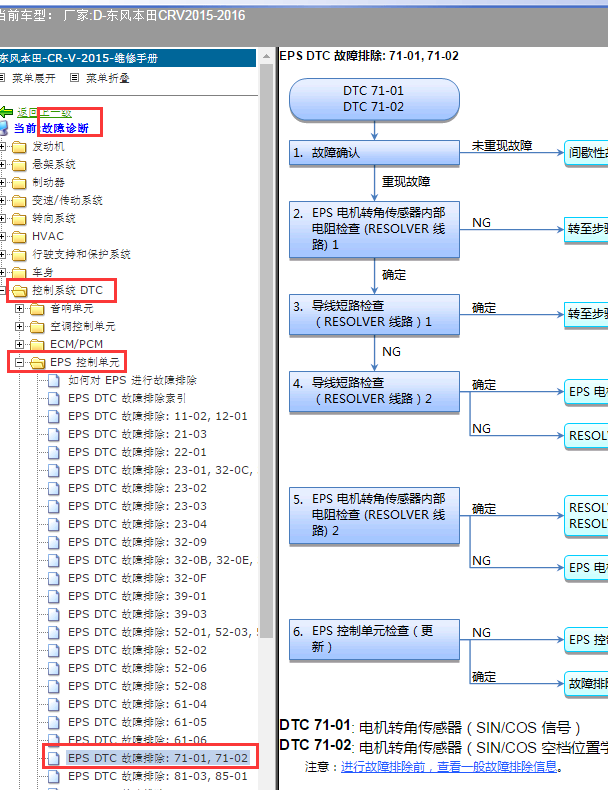Image resolution: width=608 pixels, height=790 pixels.
Task: Click document icon beside 故障排除: 71-01, 71-02
Action: coord(53,758)
